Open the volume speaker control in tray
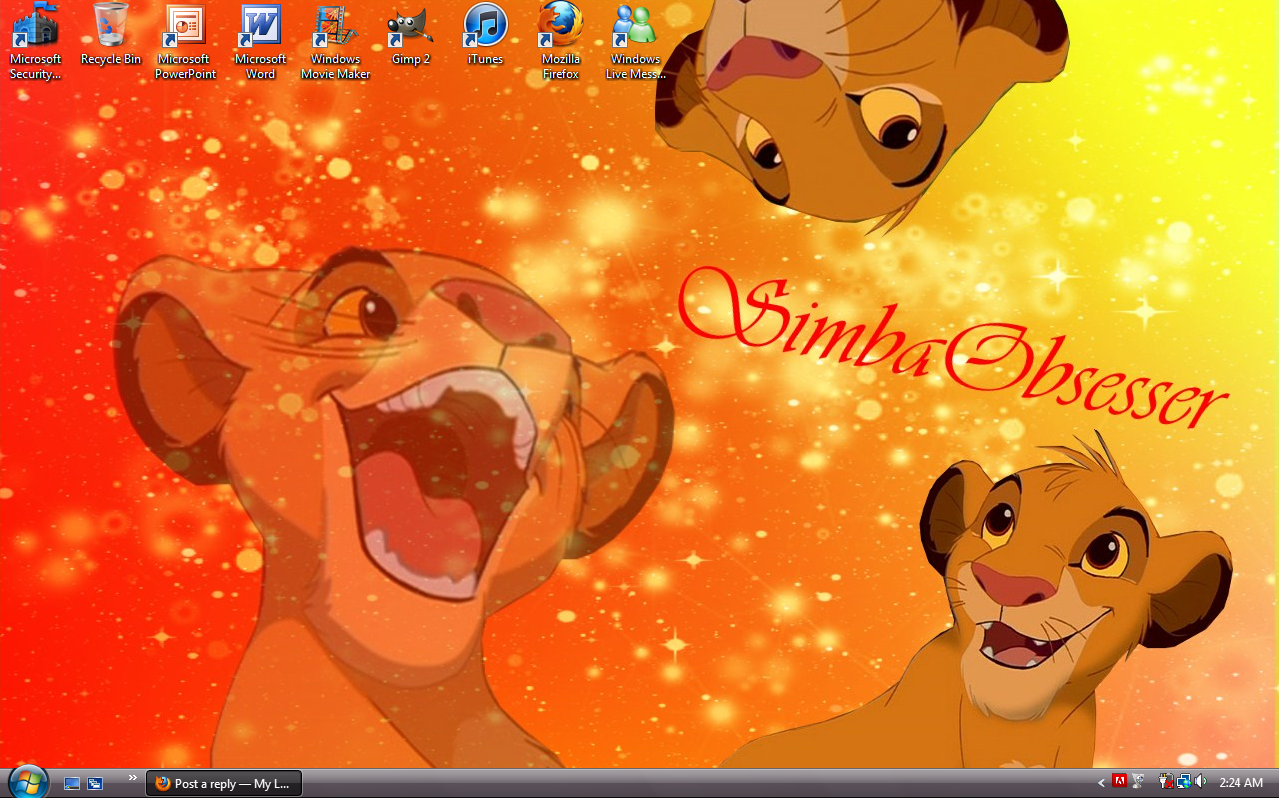Viewport: 1280px width, 800px height. pos(1200,781)
